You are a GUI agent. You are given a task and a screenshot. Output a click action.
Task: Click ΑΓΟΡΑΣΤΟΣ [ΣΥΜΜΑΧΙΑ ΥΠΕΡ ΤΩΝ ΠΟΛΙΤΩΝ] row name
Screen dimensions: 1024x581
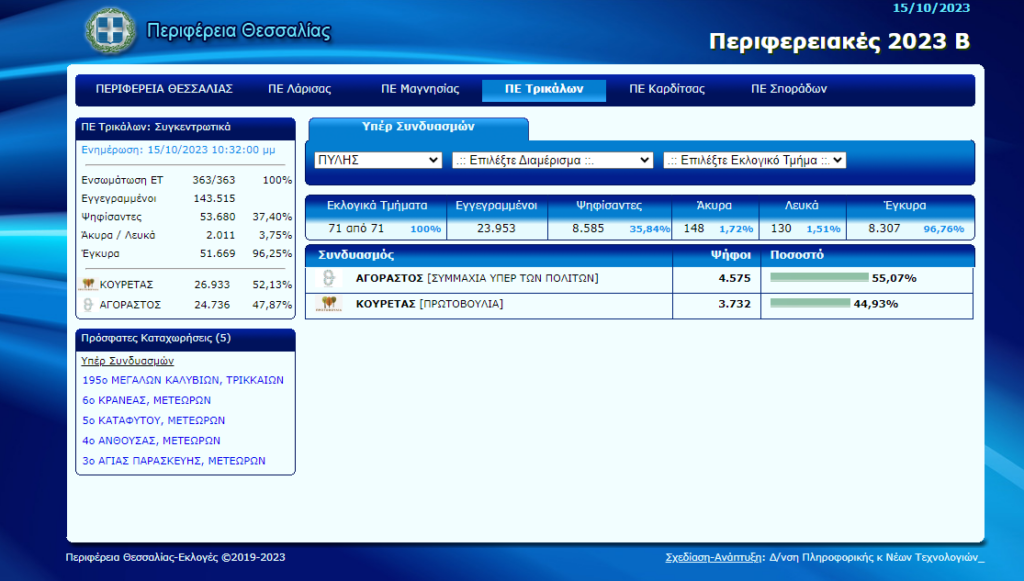477,278
